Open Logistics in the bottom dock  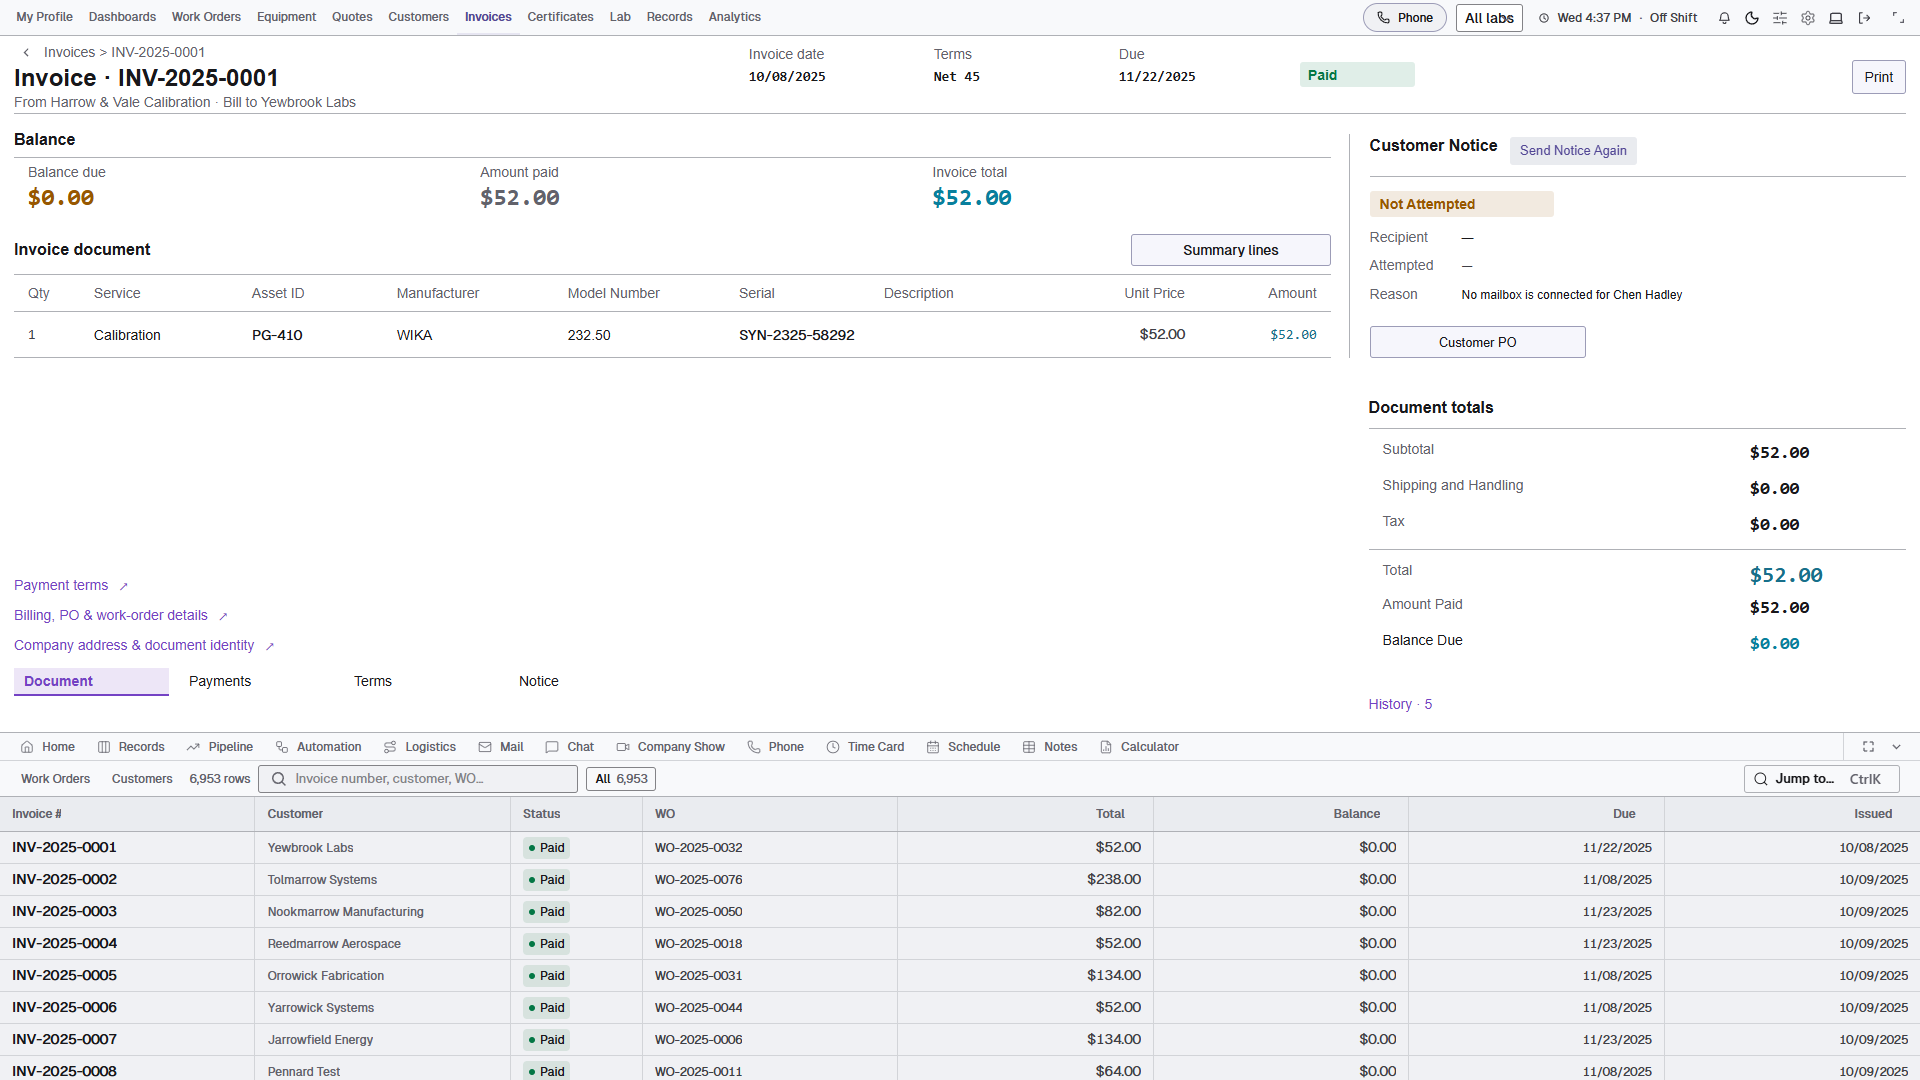coord(419,747)
